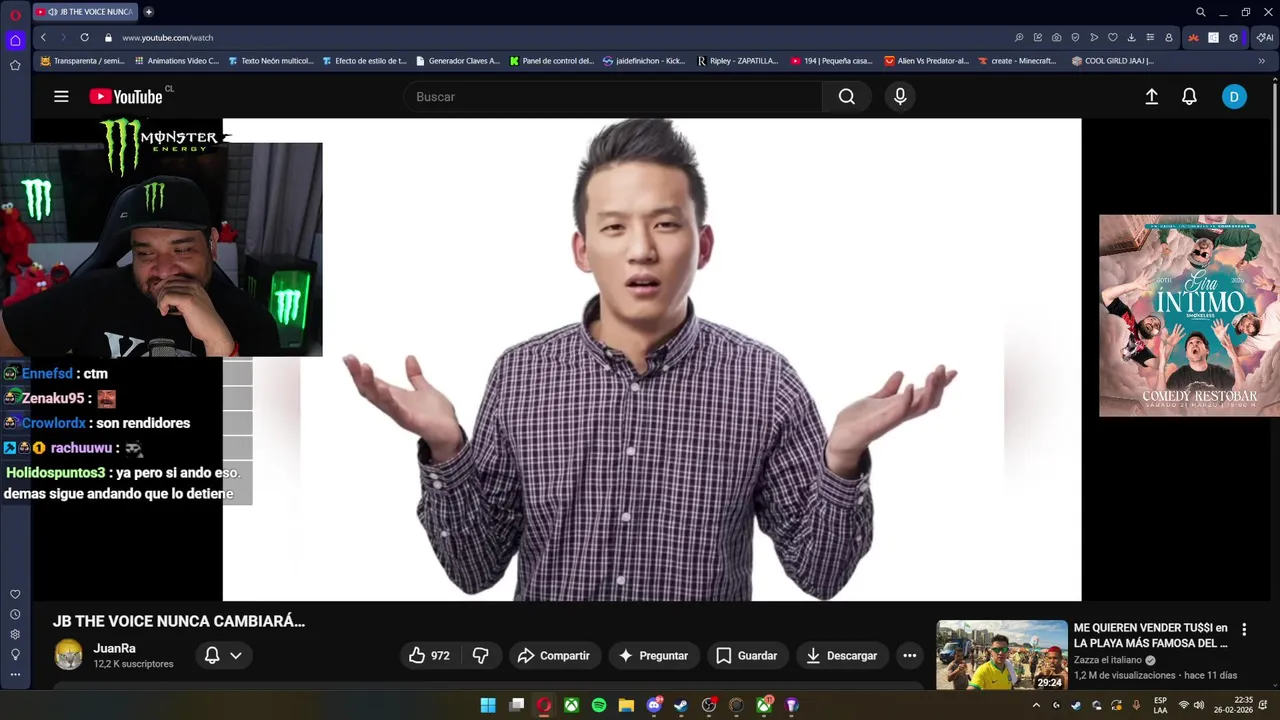1280x720 pixels.
Task: Open the Ripley - ZAPATILLA... bookmark
Action: pos(737,61)
